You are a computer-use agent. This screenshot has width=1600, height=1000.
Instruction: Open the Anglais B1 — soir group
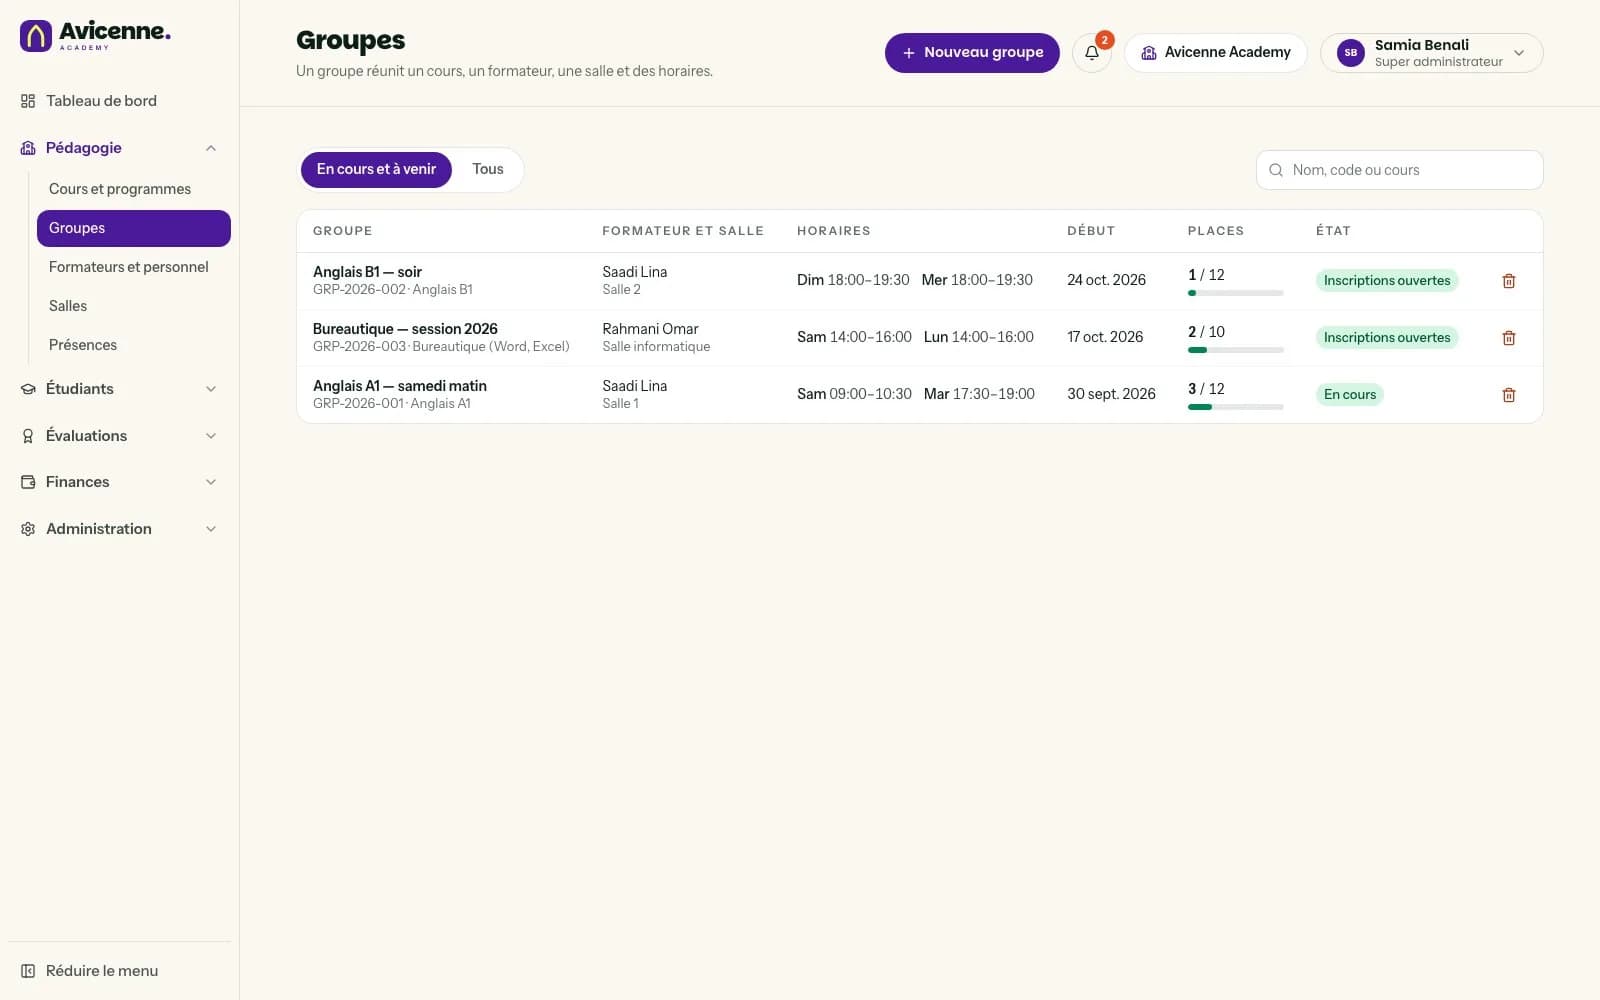tap(367, 272)
